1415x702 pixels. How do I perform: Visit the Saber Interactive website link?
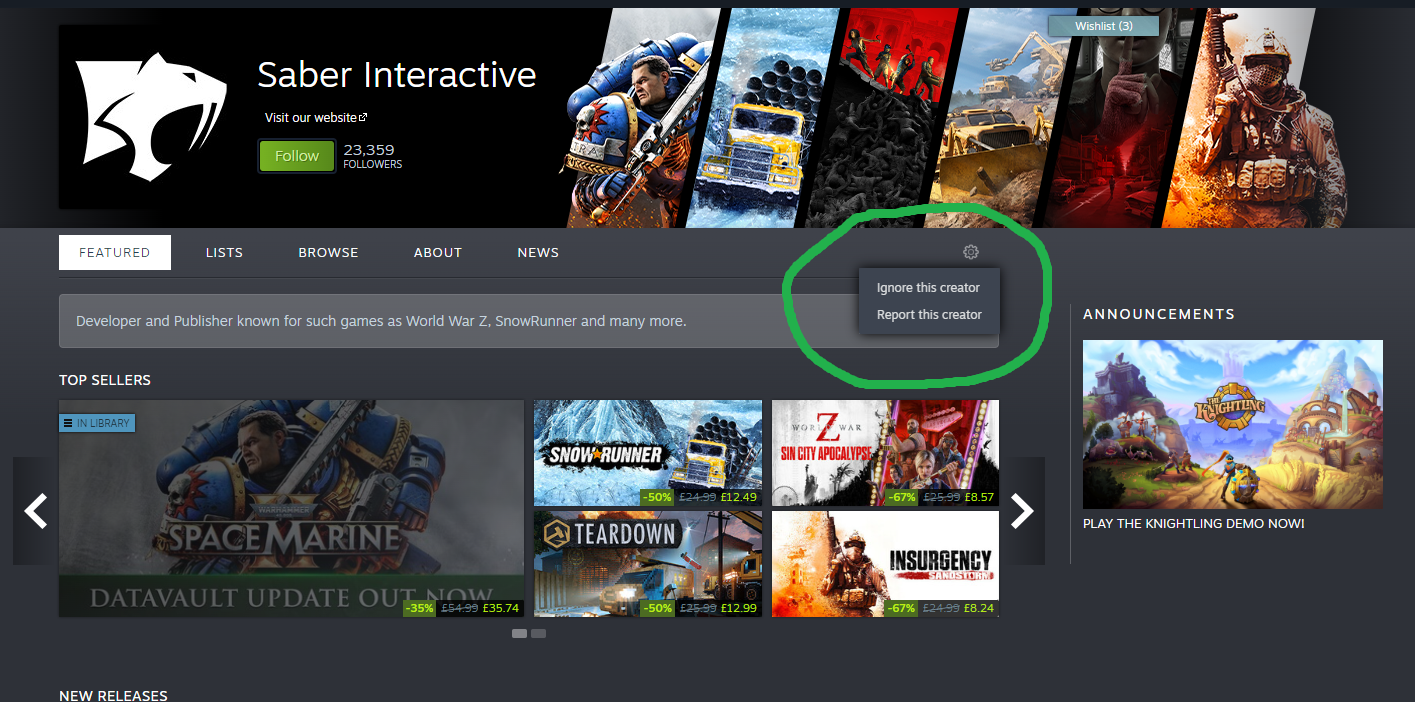click(316, 117)
